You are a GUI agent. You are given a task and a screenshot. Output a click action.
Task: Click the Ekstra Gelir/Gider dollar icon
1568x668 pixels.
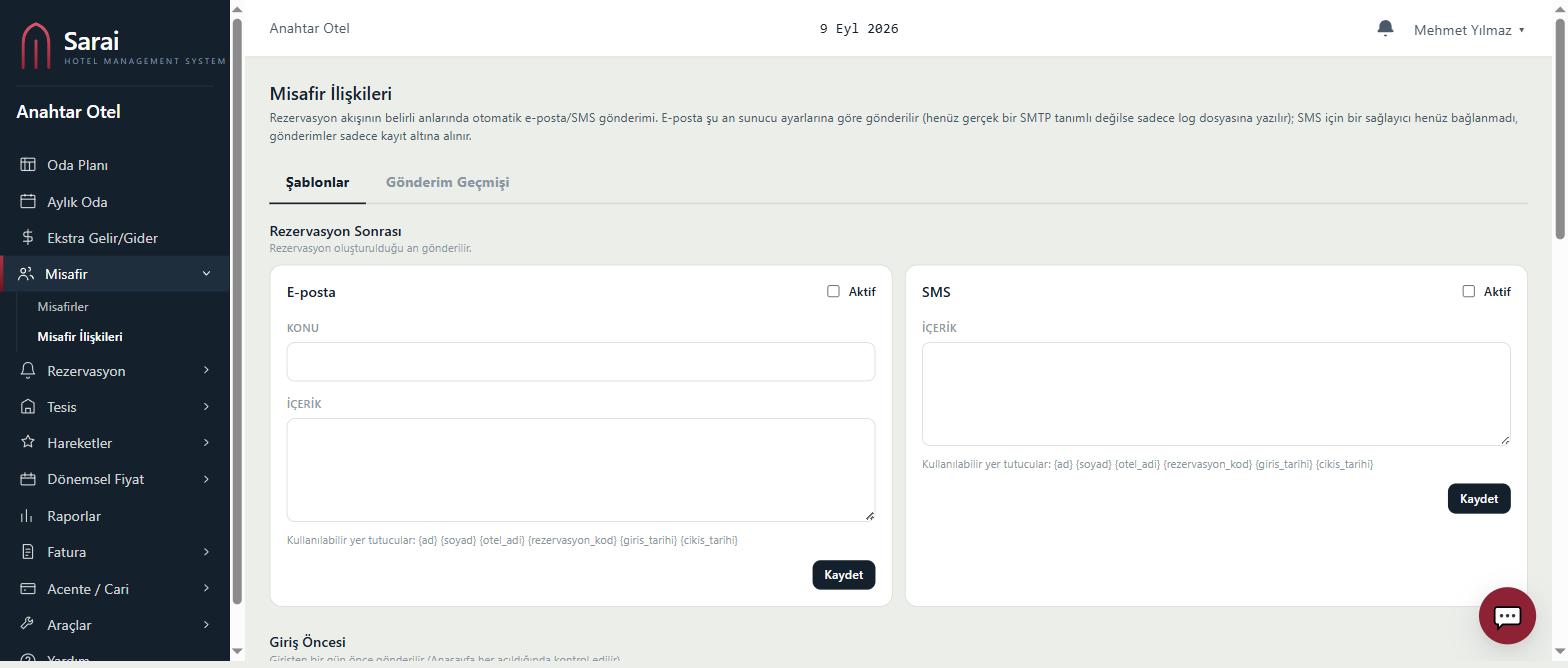coord(28,238)
